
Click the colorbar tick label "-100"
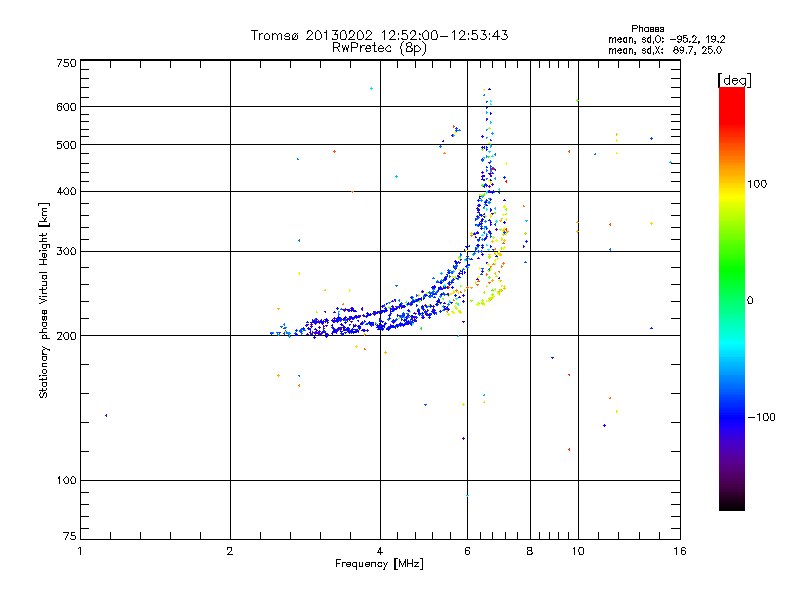[x=762, y=417]
